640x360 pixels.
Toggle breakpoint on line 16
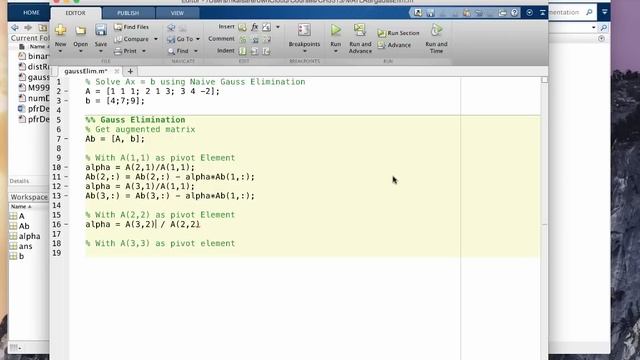pyautogui.click(x=66, y=224)
